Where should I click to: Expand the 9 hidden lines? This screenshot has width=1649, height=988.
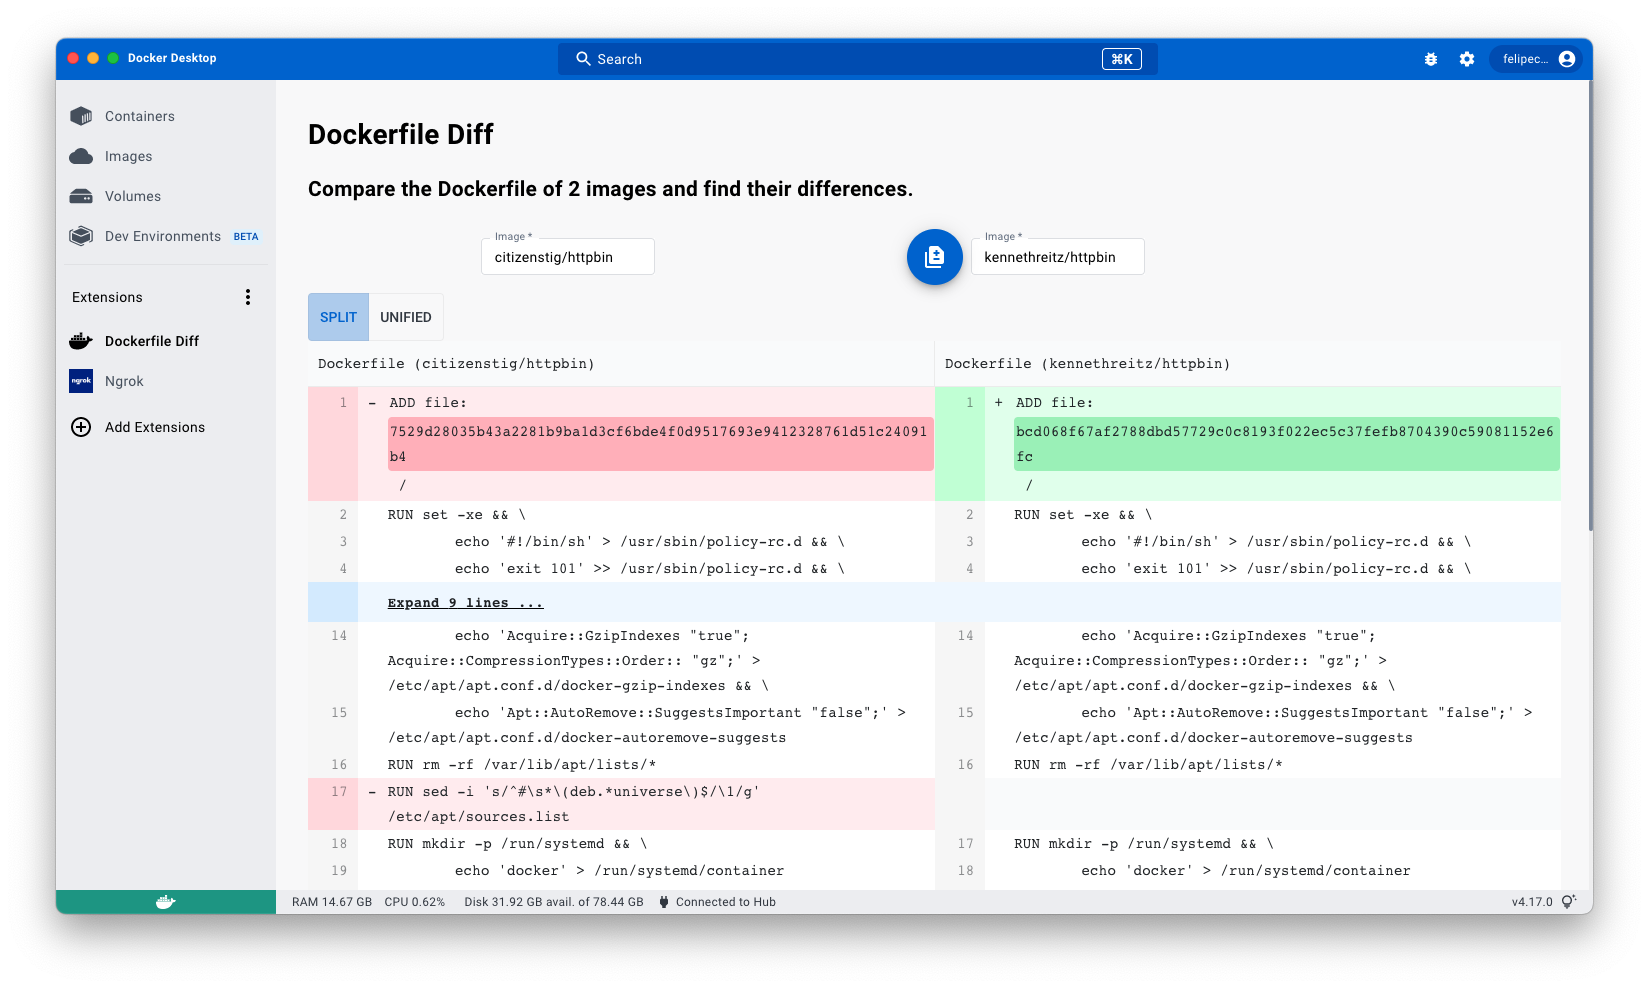coord(465,603)
